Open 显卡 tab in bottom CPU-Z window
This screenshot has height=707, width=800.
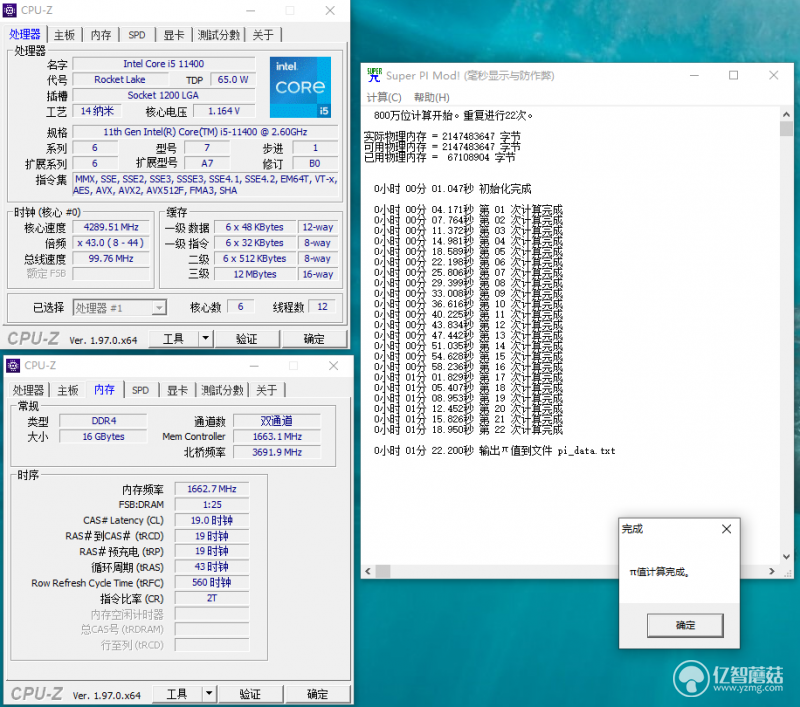click(177, 390)
